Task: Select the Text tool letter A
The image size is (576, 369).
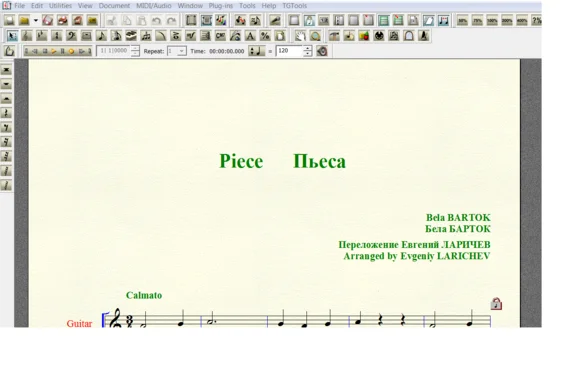Action: pyautogui.click(x=250, y=36)
